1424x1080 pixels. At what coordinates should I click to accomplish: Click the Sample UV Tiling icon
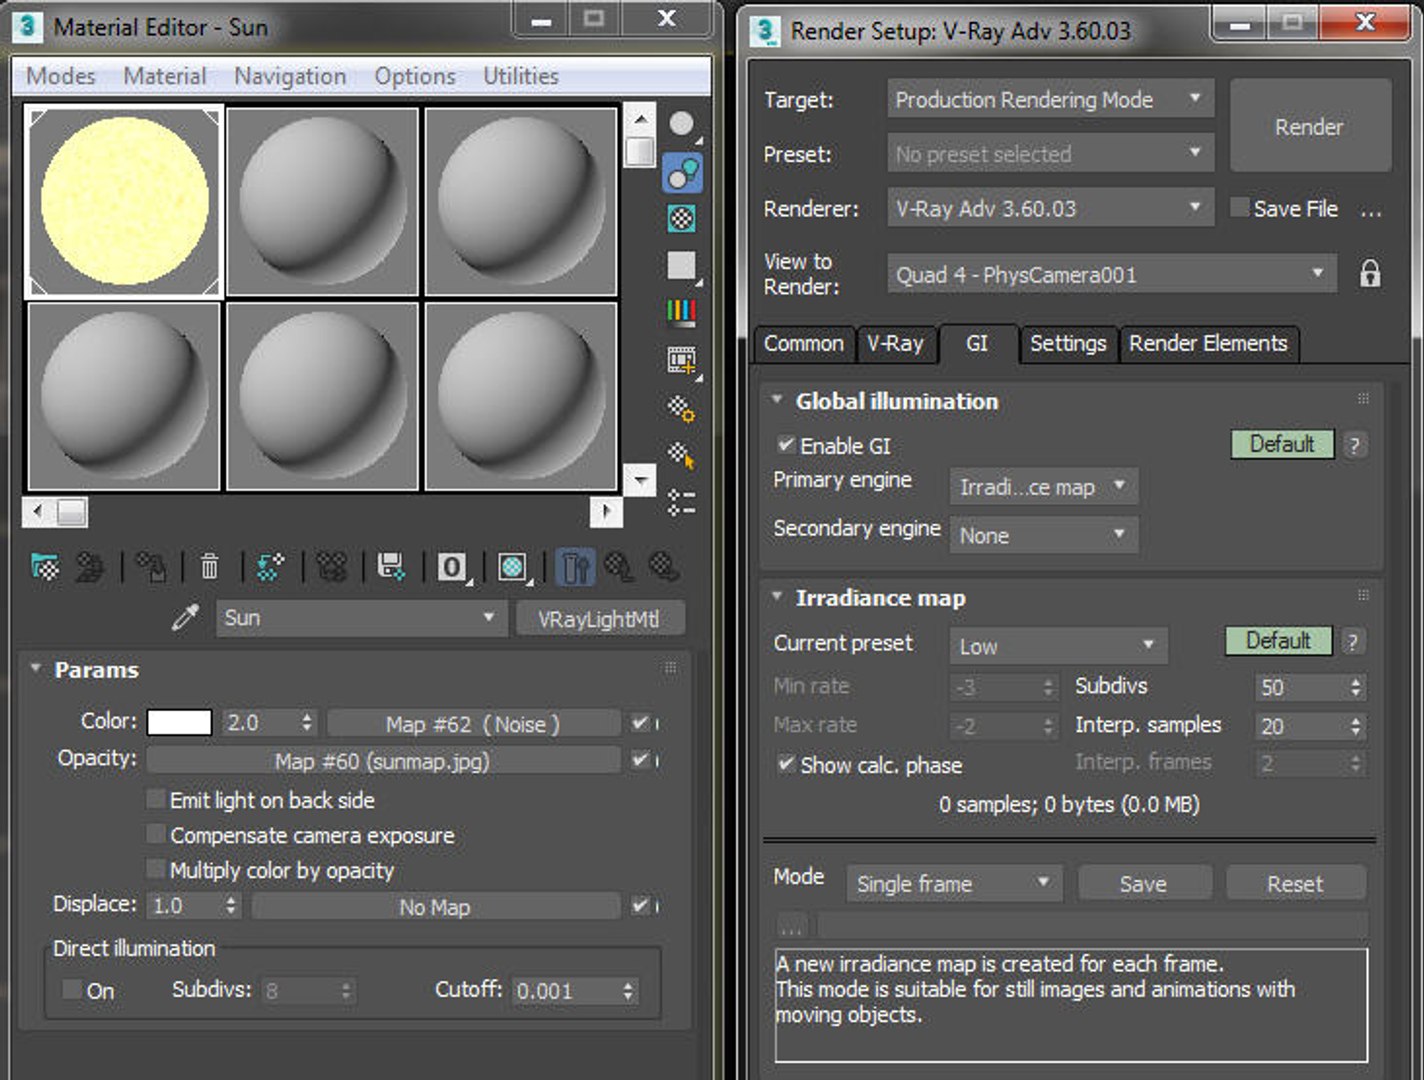[x=682, y=266]
